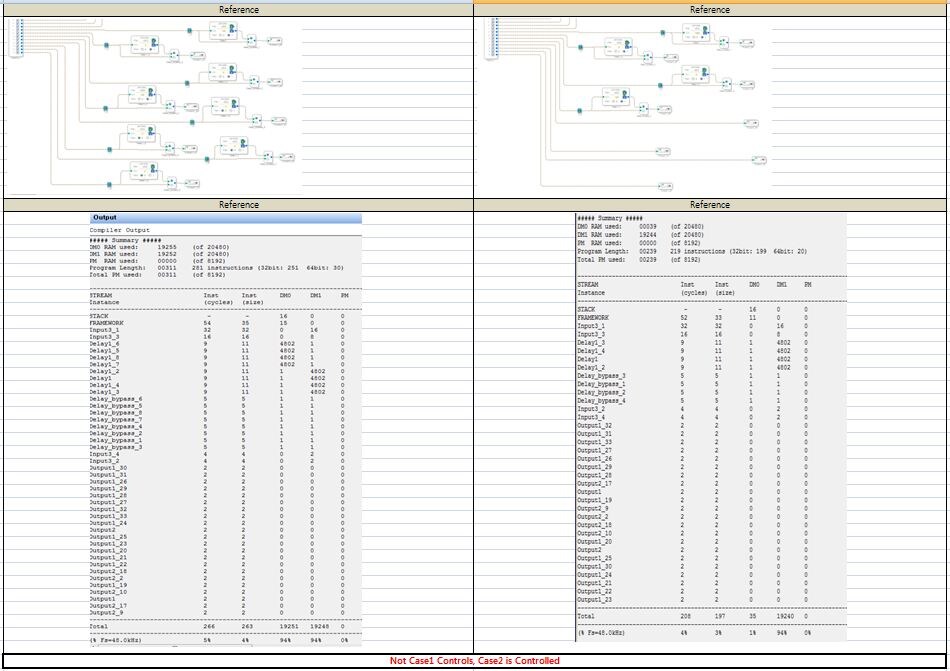Screen dimensions: 950x671
Task: Click the total cycles value 266
Action: 209,627
